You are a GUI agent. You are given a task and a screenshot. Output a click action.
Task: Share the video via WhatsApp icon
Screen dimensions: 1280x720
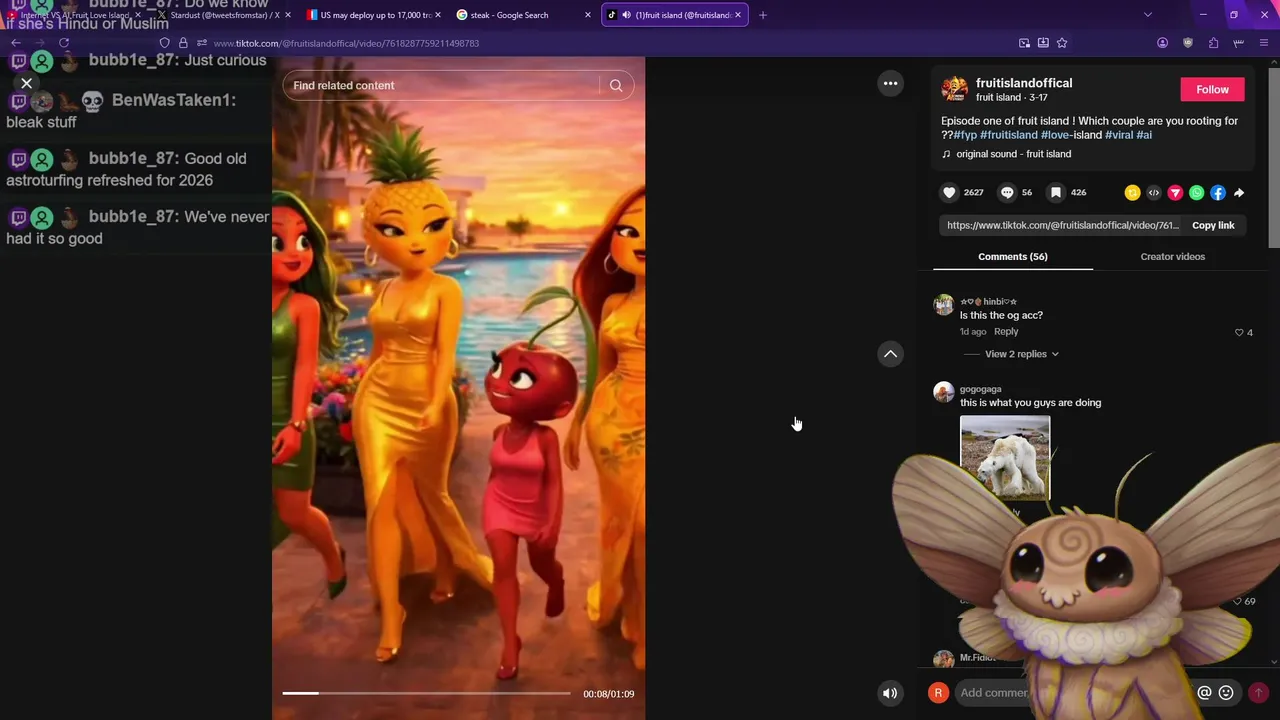(1196, 193)
